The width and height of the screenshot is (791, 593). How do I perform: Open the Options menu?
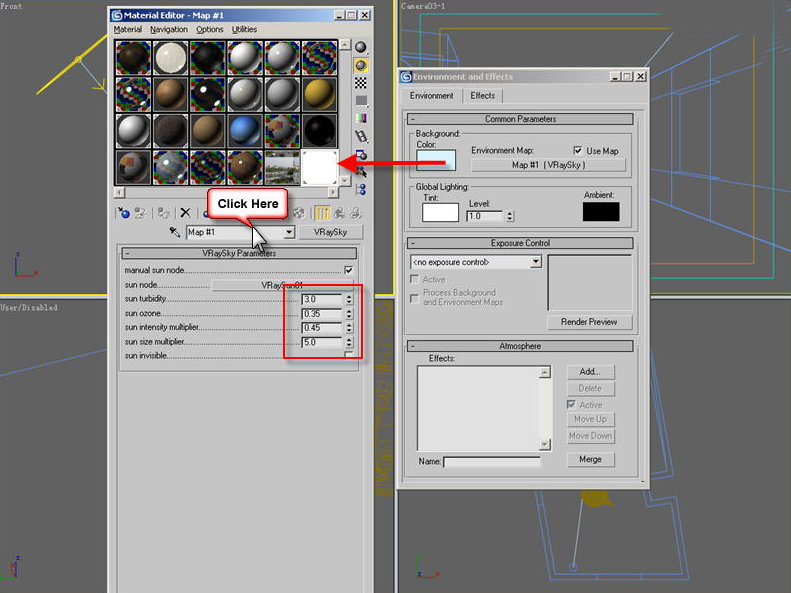point(210,29)
